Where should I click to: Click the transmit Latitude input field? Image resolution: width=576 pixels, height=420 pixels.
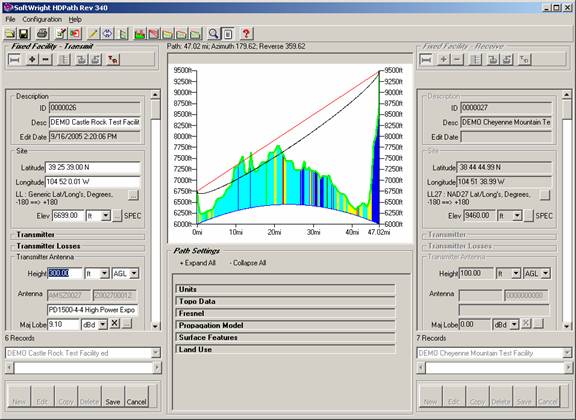tap(93, 168)
